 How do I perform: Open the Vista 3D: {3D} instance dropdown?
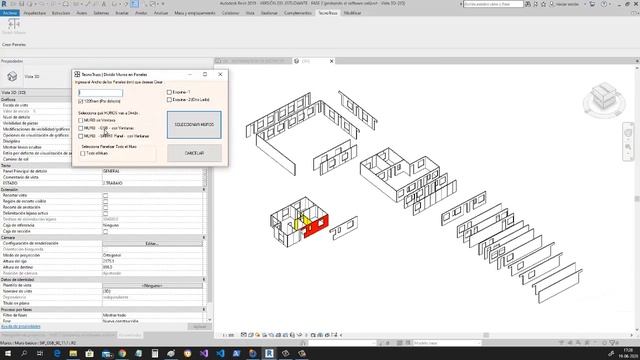(x=37, y=92)
